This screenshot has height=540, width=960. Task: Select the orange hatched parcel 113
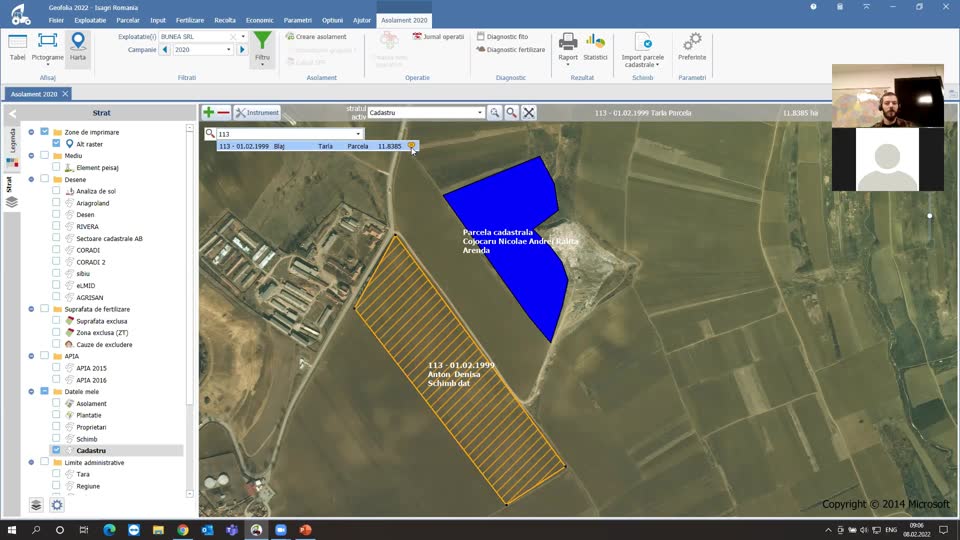coord(460,370)
